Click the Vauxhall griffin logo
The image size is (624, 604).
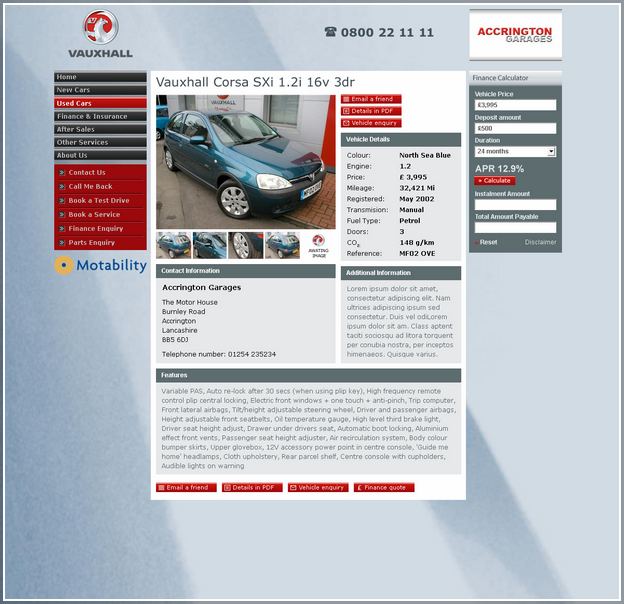coord(100,34)
